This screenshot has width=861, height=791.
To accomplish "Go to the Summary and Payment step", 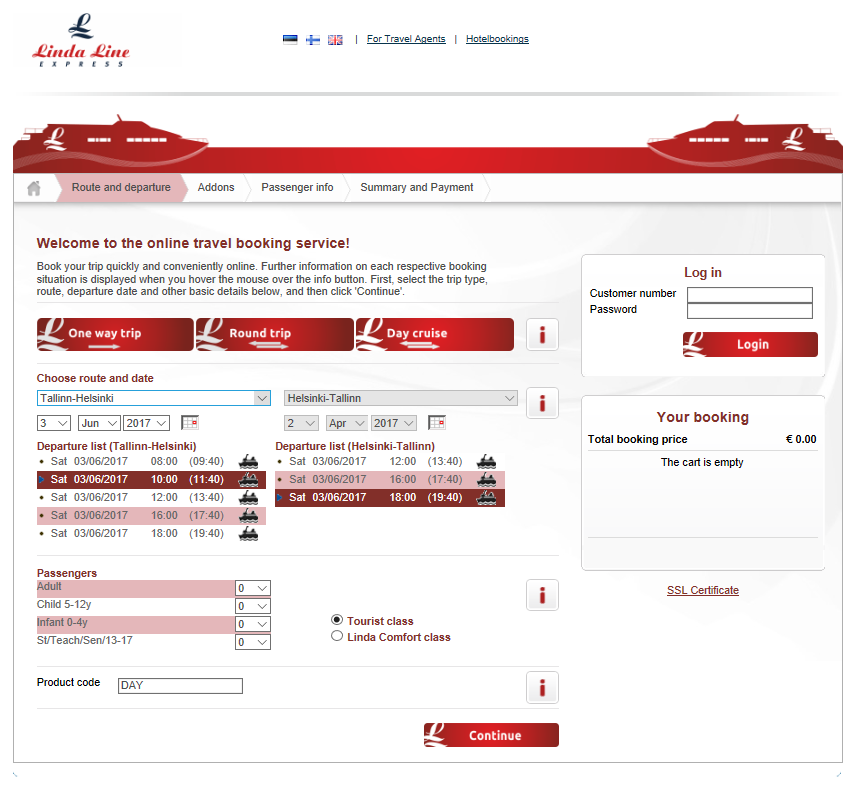I will (416, 188).
